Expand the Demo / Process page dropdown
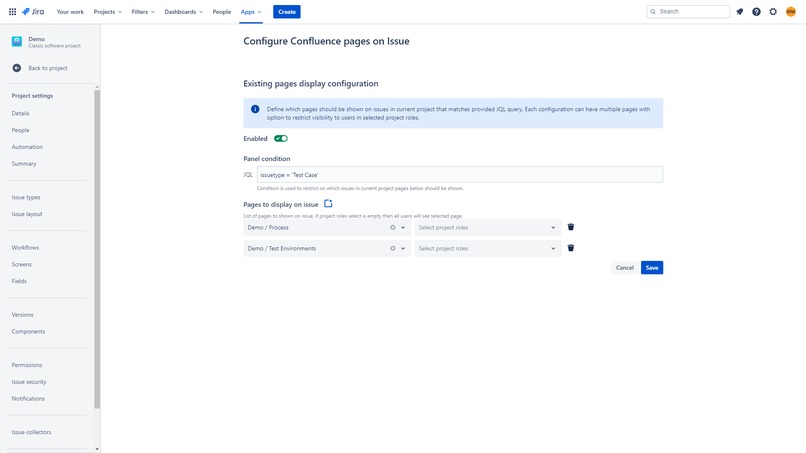 (403, 227)
